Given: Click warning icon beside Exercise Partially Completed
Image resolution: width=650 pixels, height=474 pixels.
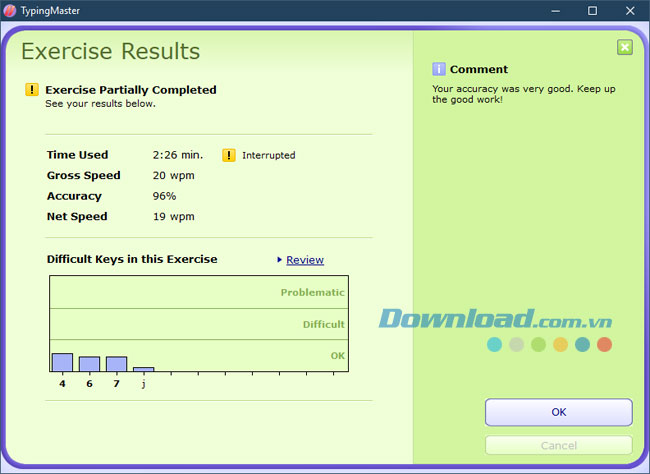Looking at the screenshot, I should tap(32, 90).
